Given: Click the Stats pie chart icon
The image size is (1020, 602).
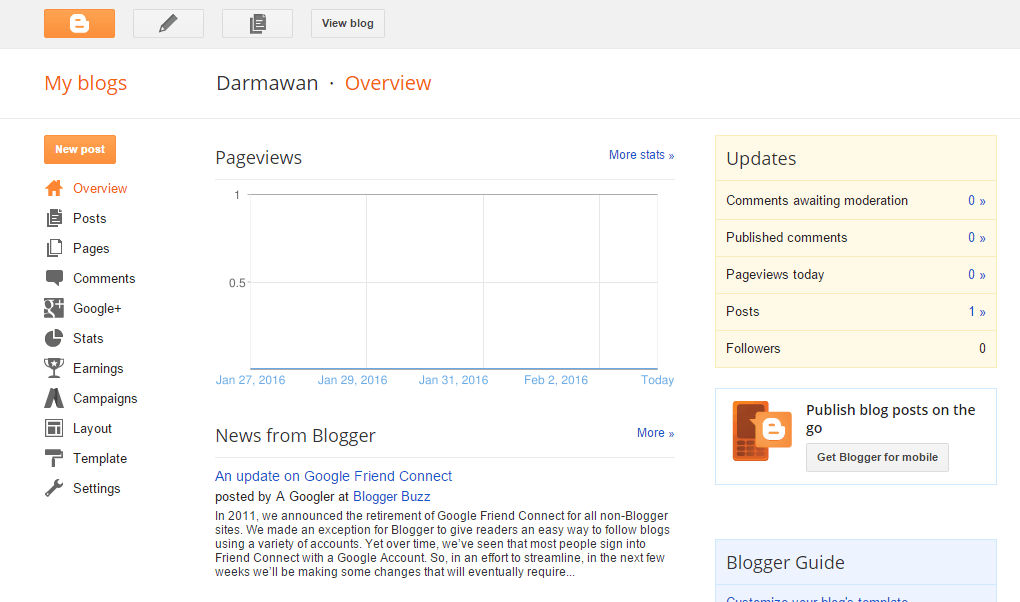Looking at the screenshot, I should pyautogui.click(x=54, y=338).
